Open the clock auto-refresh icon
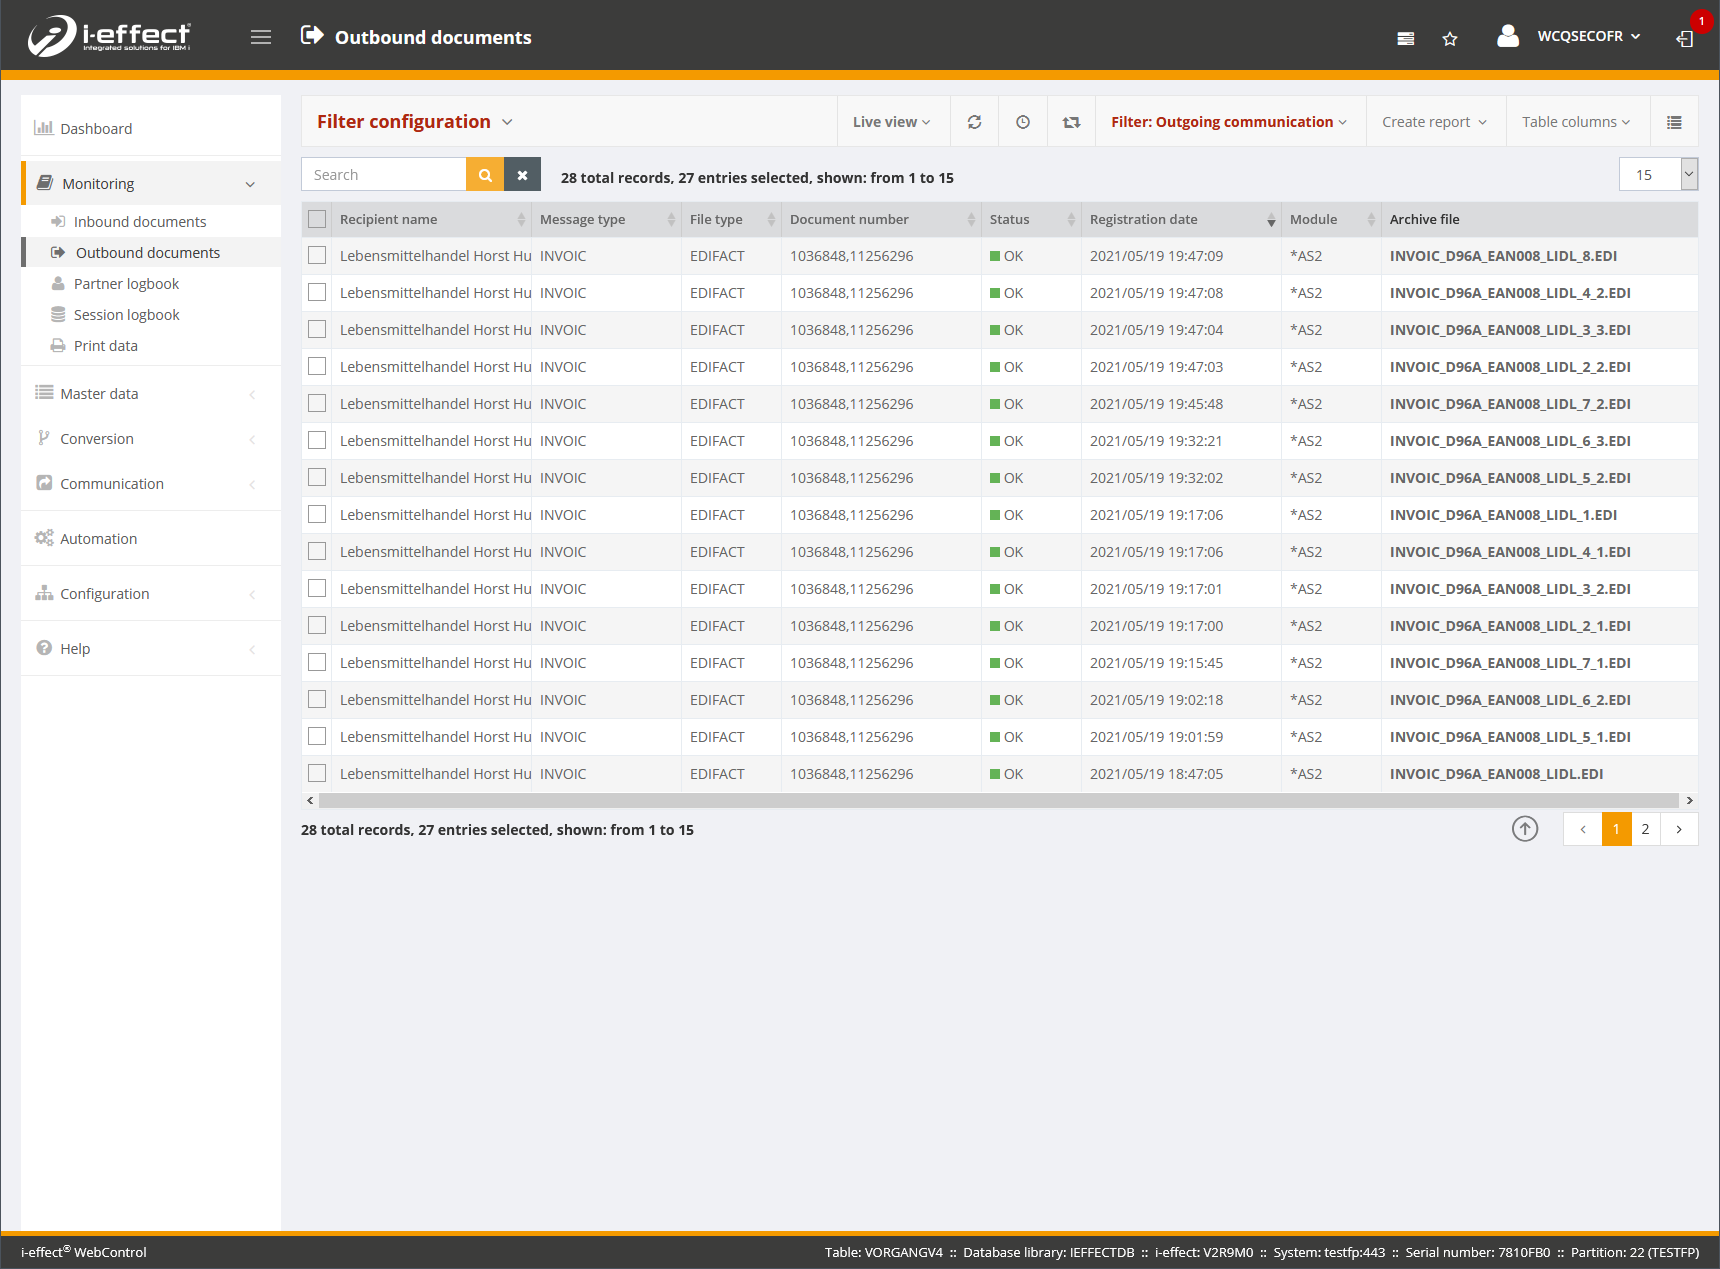This screenshot has width=1720, height=1269. point(1023,122)
